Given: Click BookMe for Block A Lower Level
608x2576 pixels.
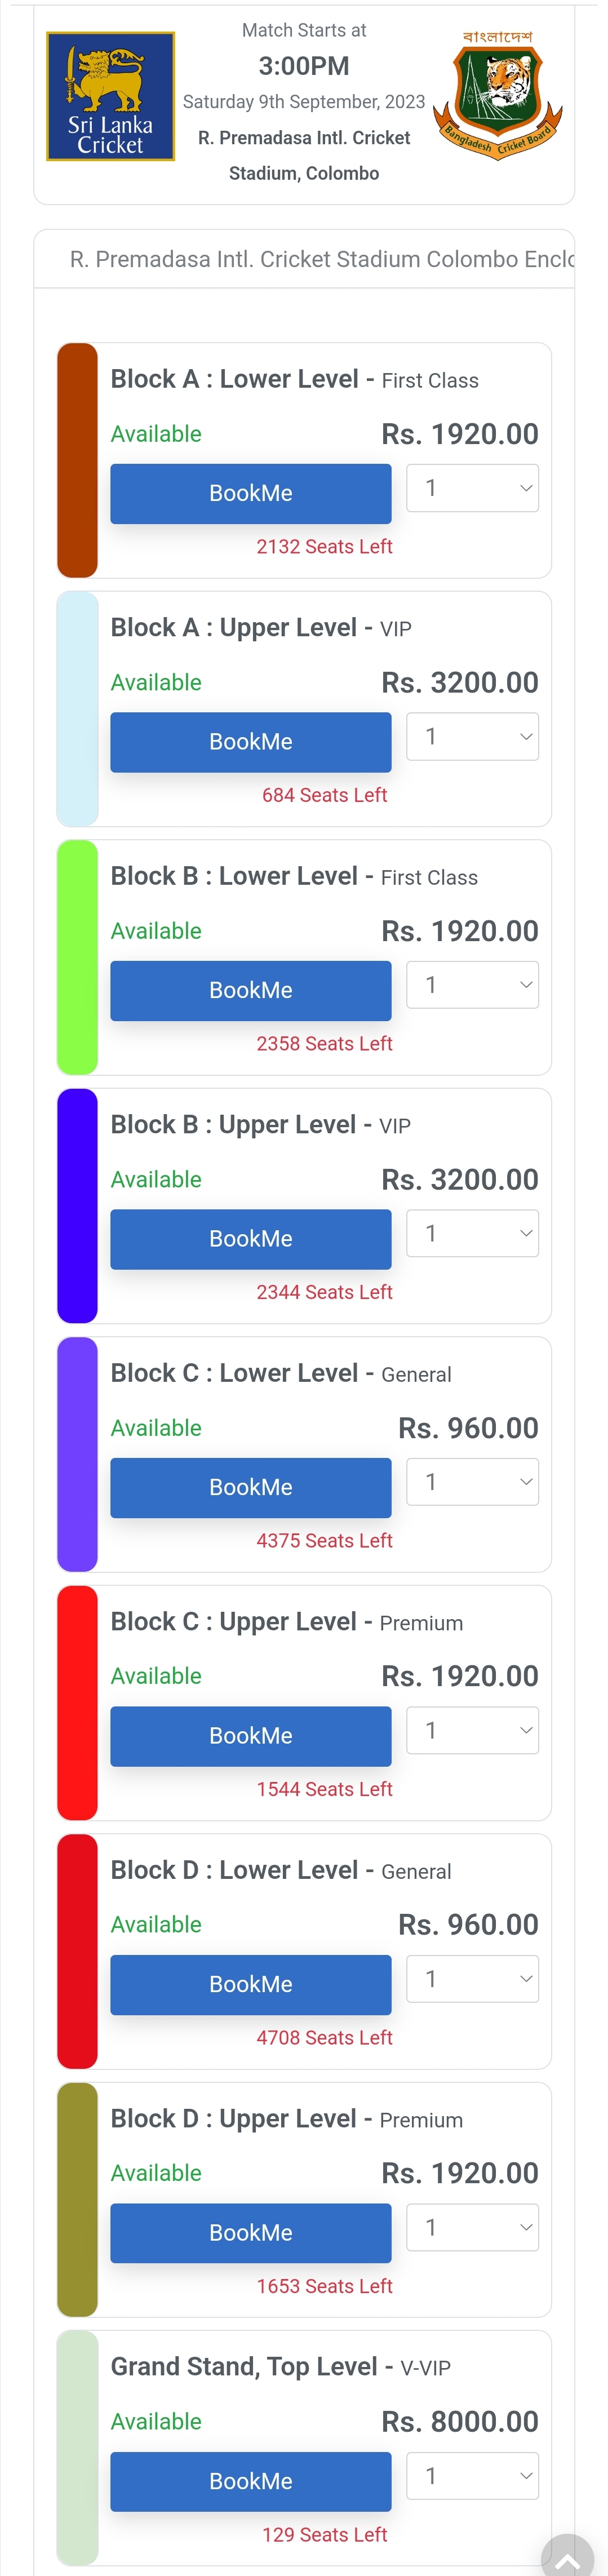Looking at the screenshot, I should 250,493.
